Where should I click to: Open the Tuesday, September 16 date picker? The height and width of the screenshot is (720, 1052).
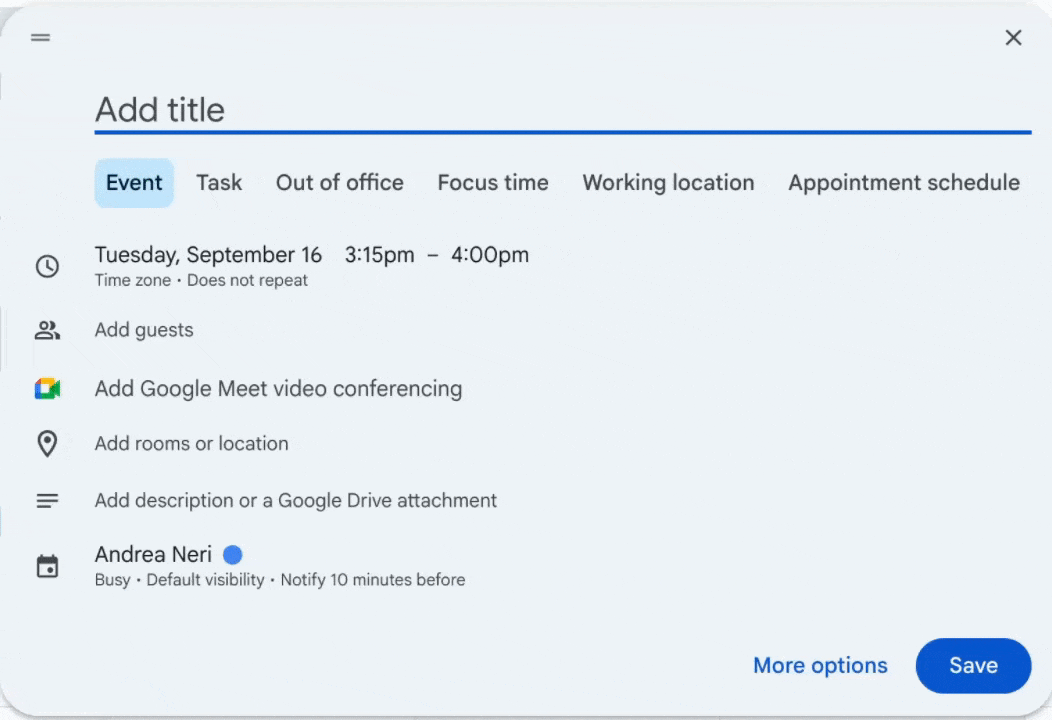(208, 255)
